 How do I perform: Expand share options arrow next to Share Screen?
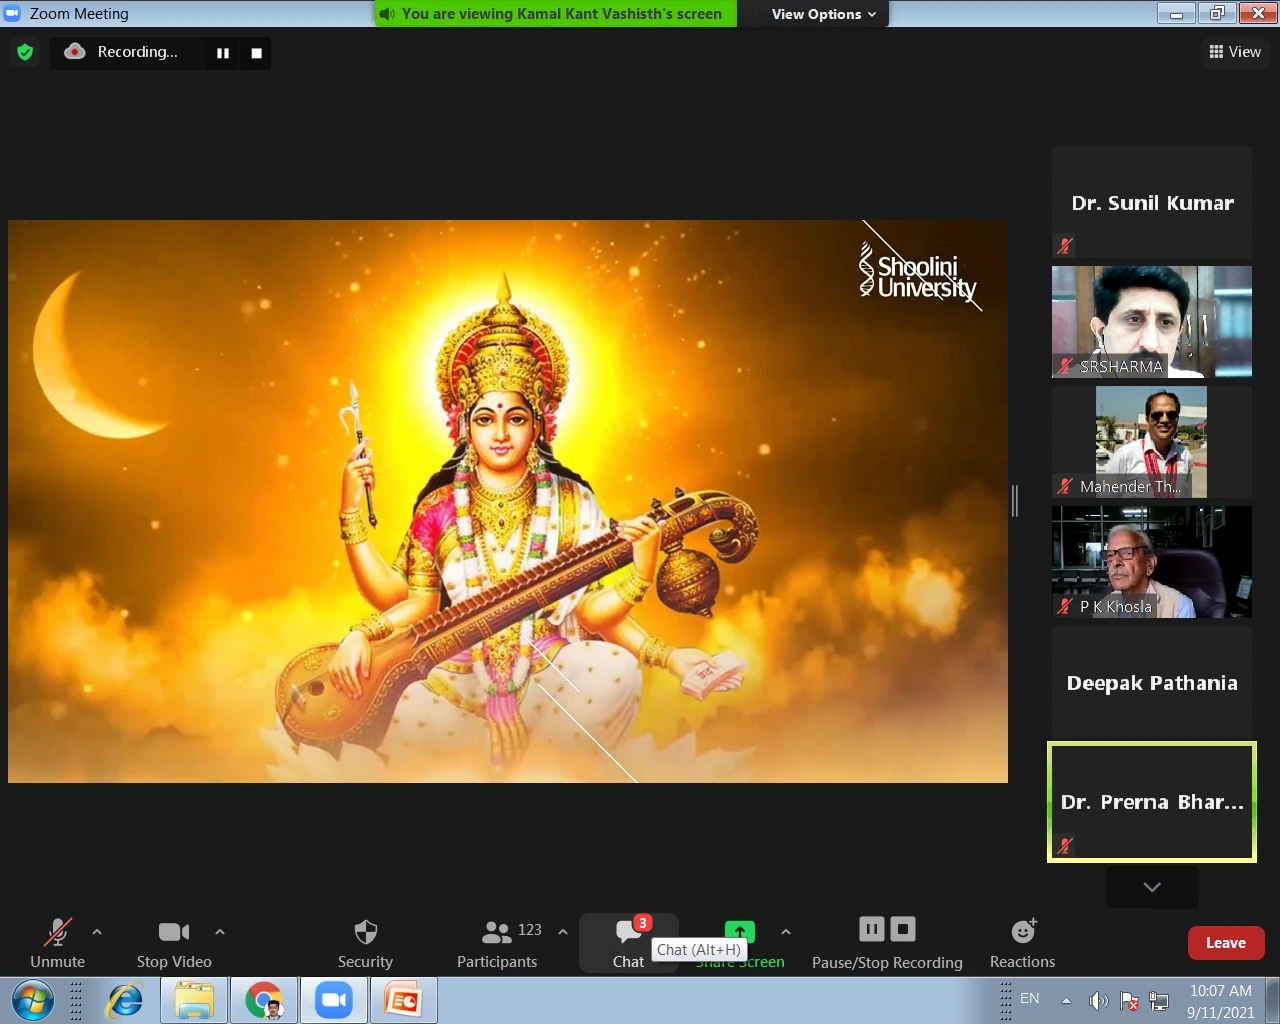pos(786,932)
